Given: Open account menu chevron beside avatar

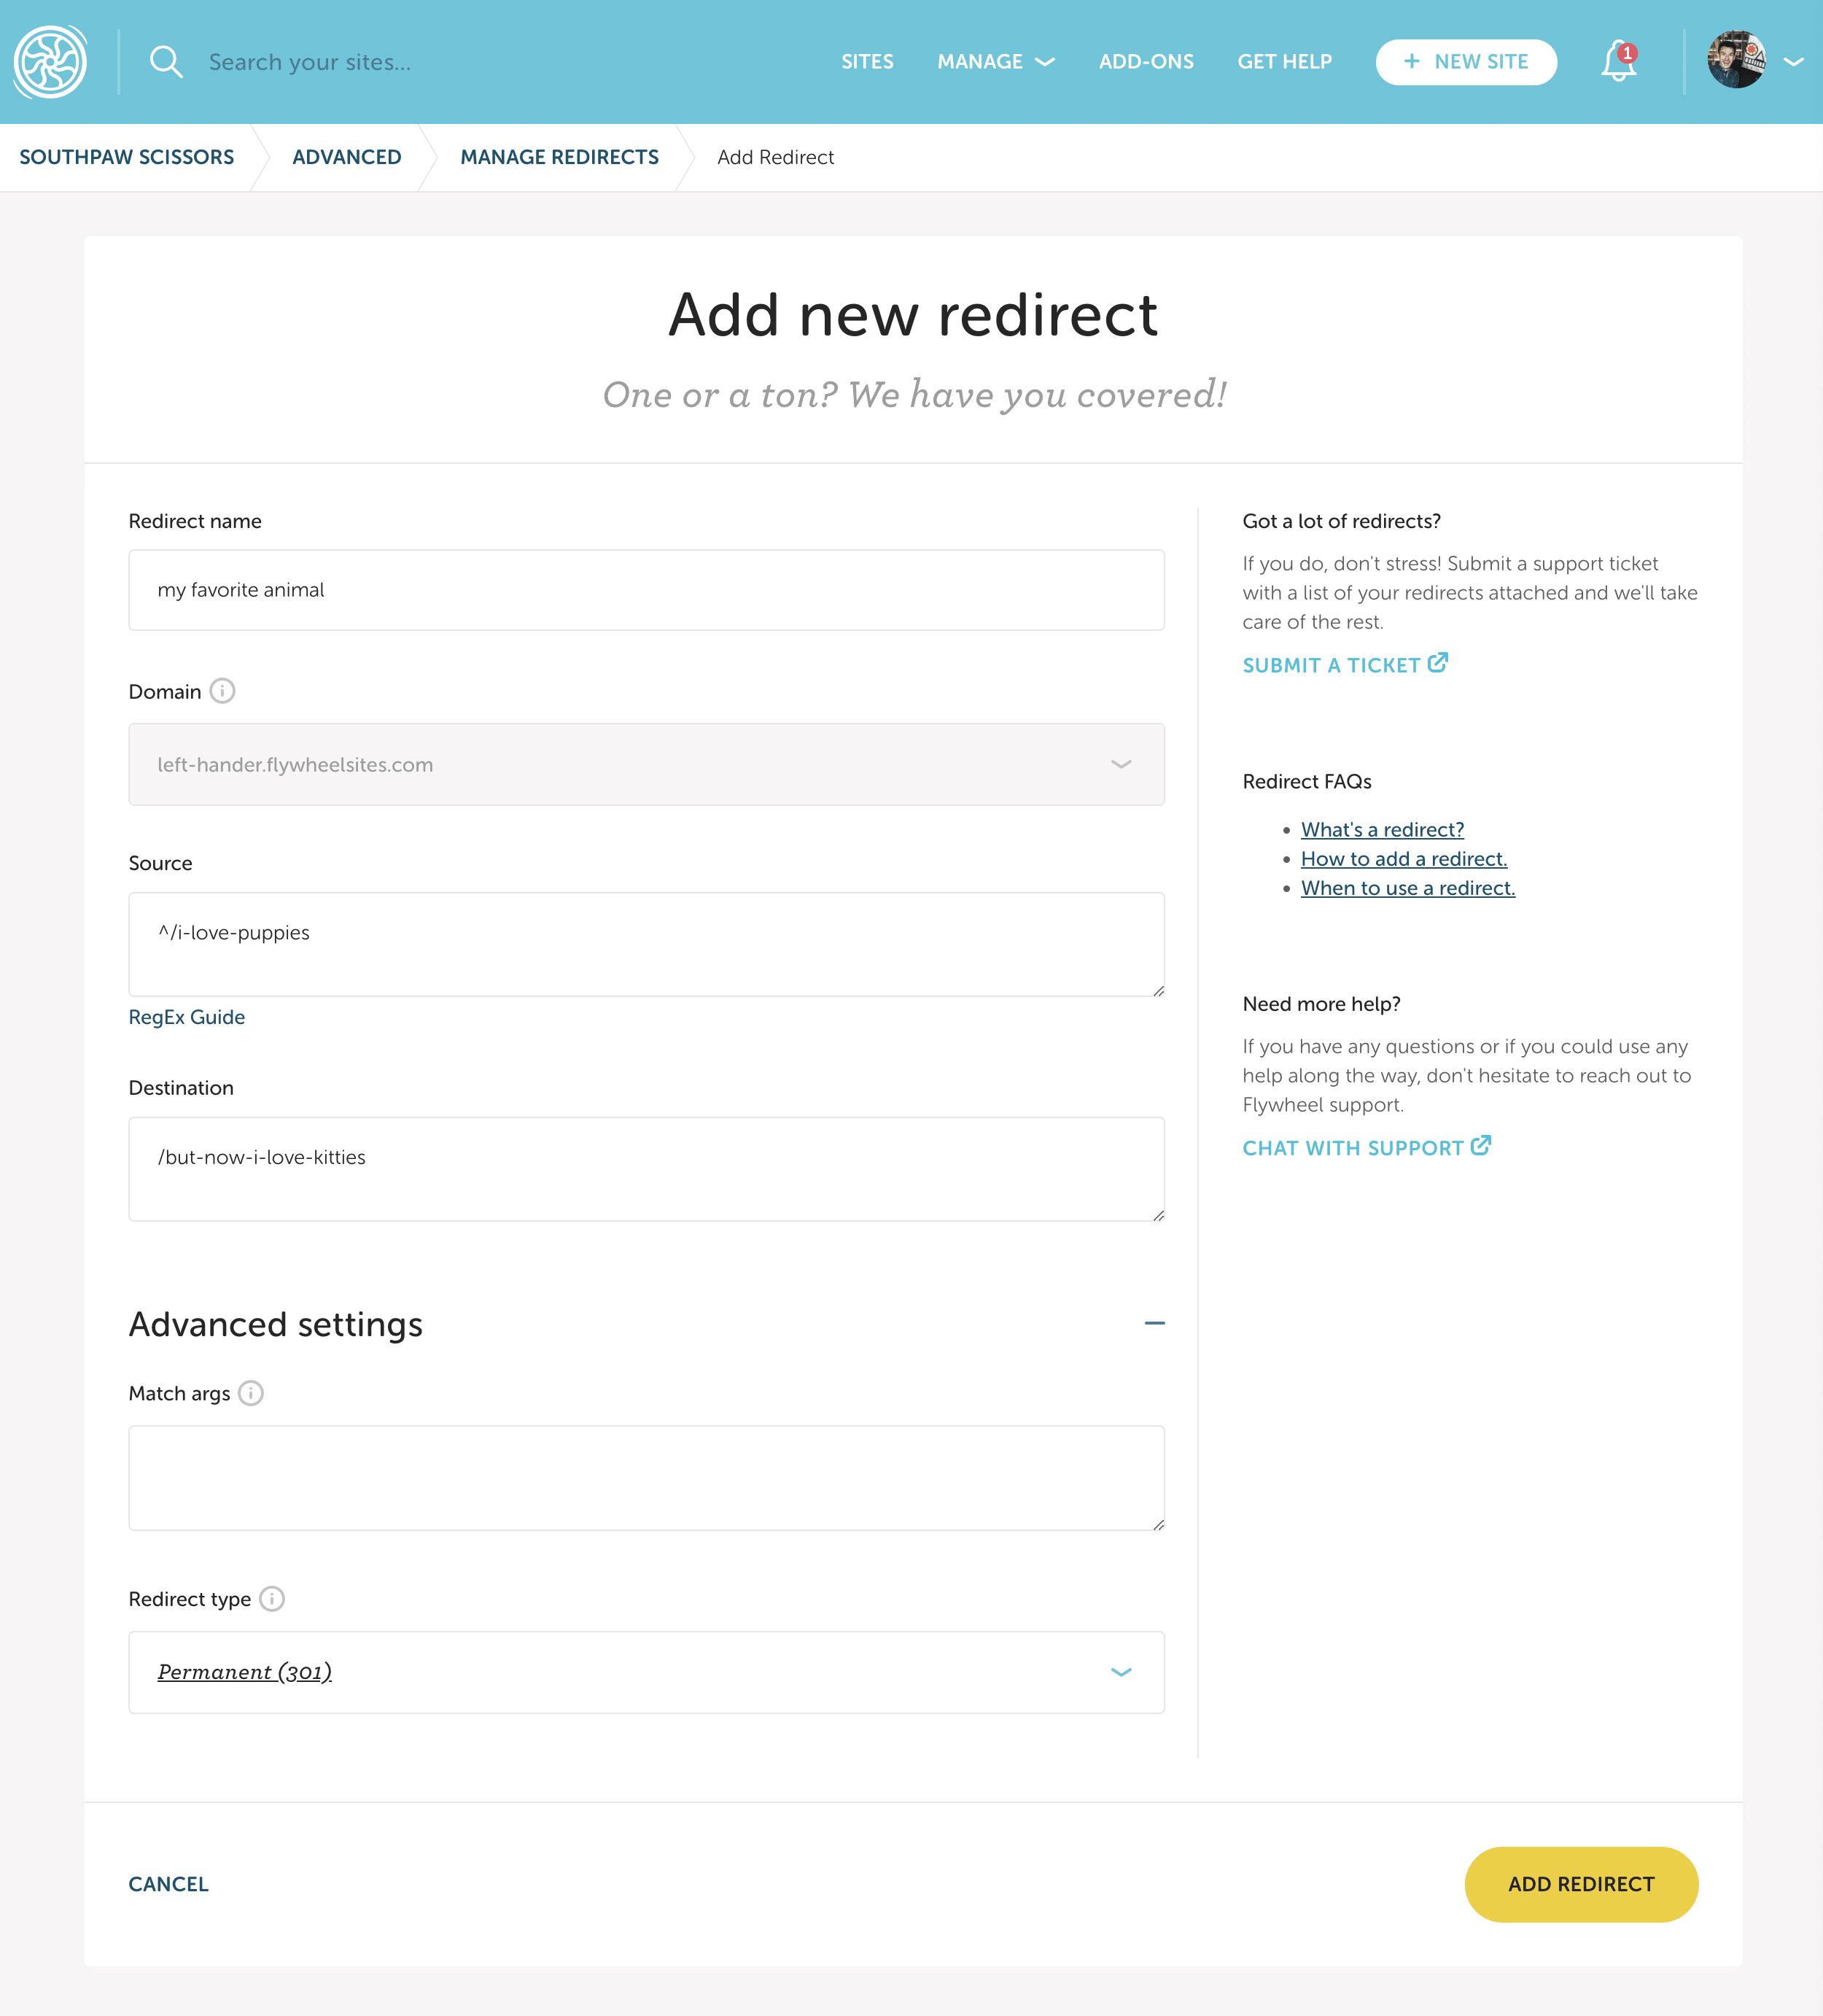Looking at the screenshot, I should 1794,62.
